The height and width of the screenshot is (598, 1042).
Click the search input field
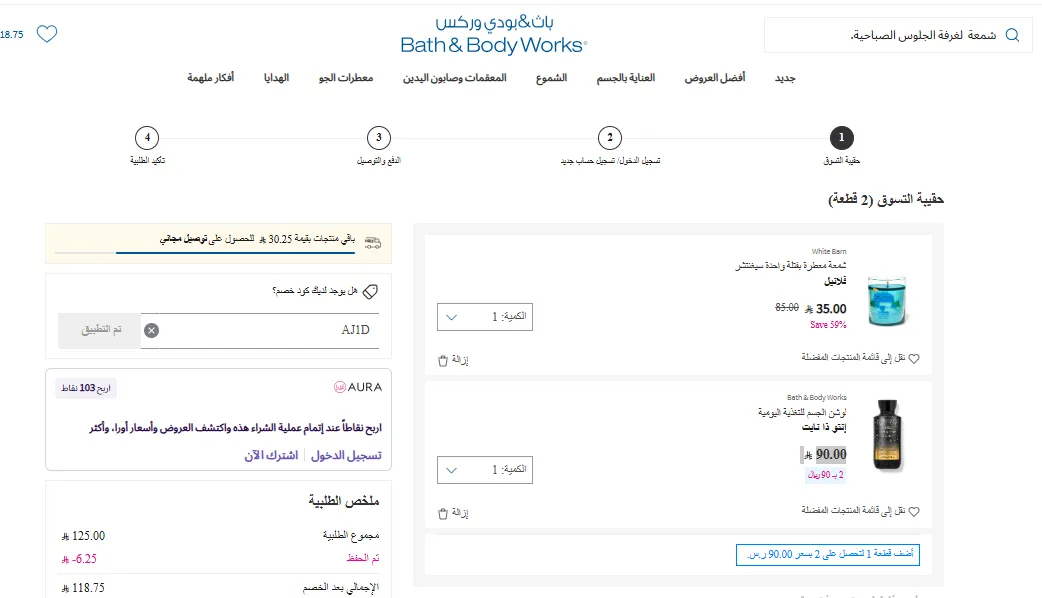click(898, 35)
